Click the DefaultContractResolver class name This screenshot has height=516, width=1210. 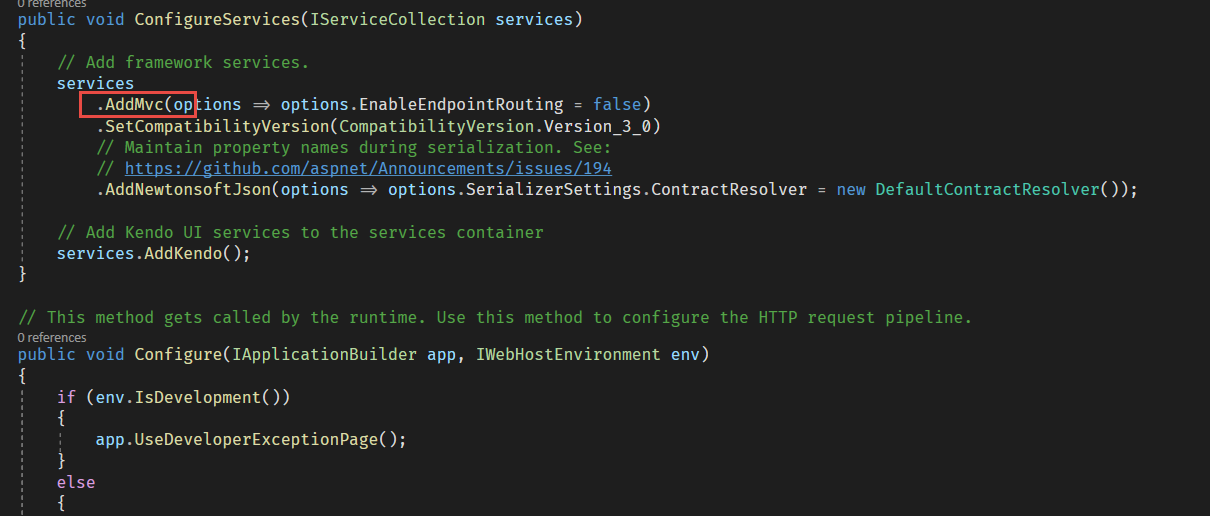tap(986, 189)
